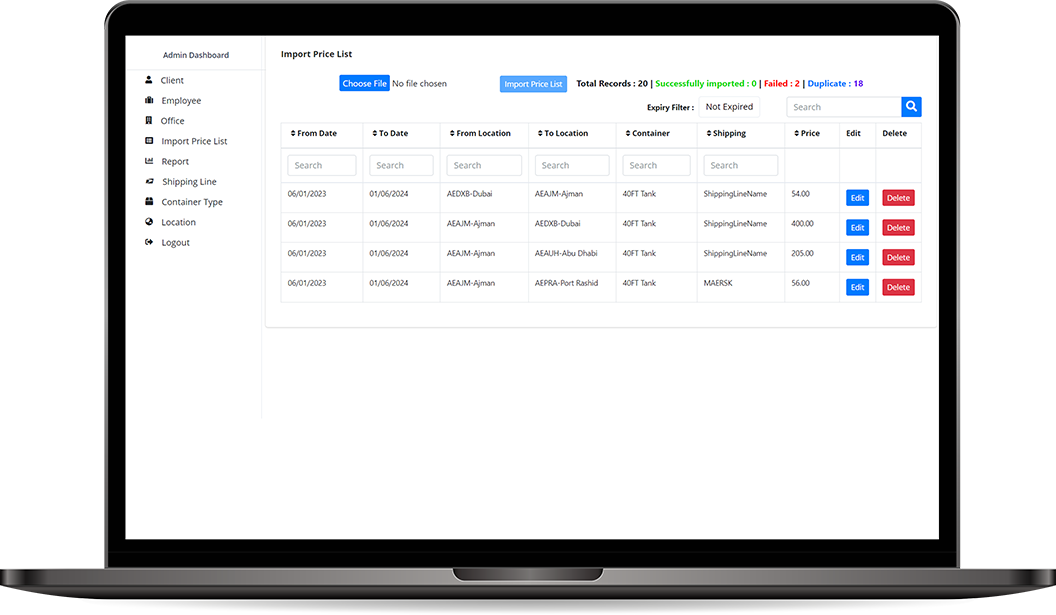Viewport: 1056px width, 615px height.
Task: Click the Import Price List table icon
Action: (149, 140)
